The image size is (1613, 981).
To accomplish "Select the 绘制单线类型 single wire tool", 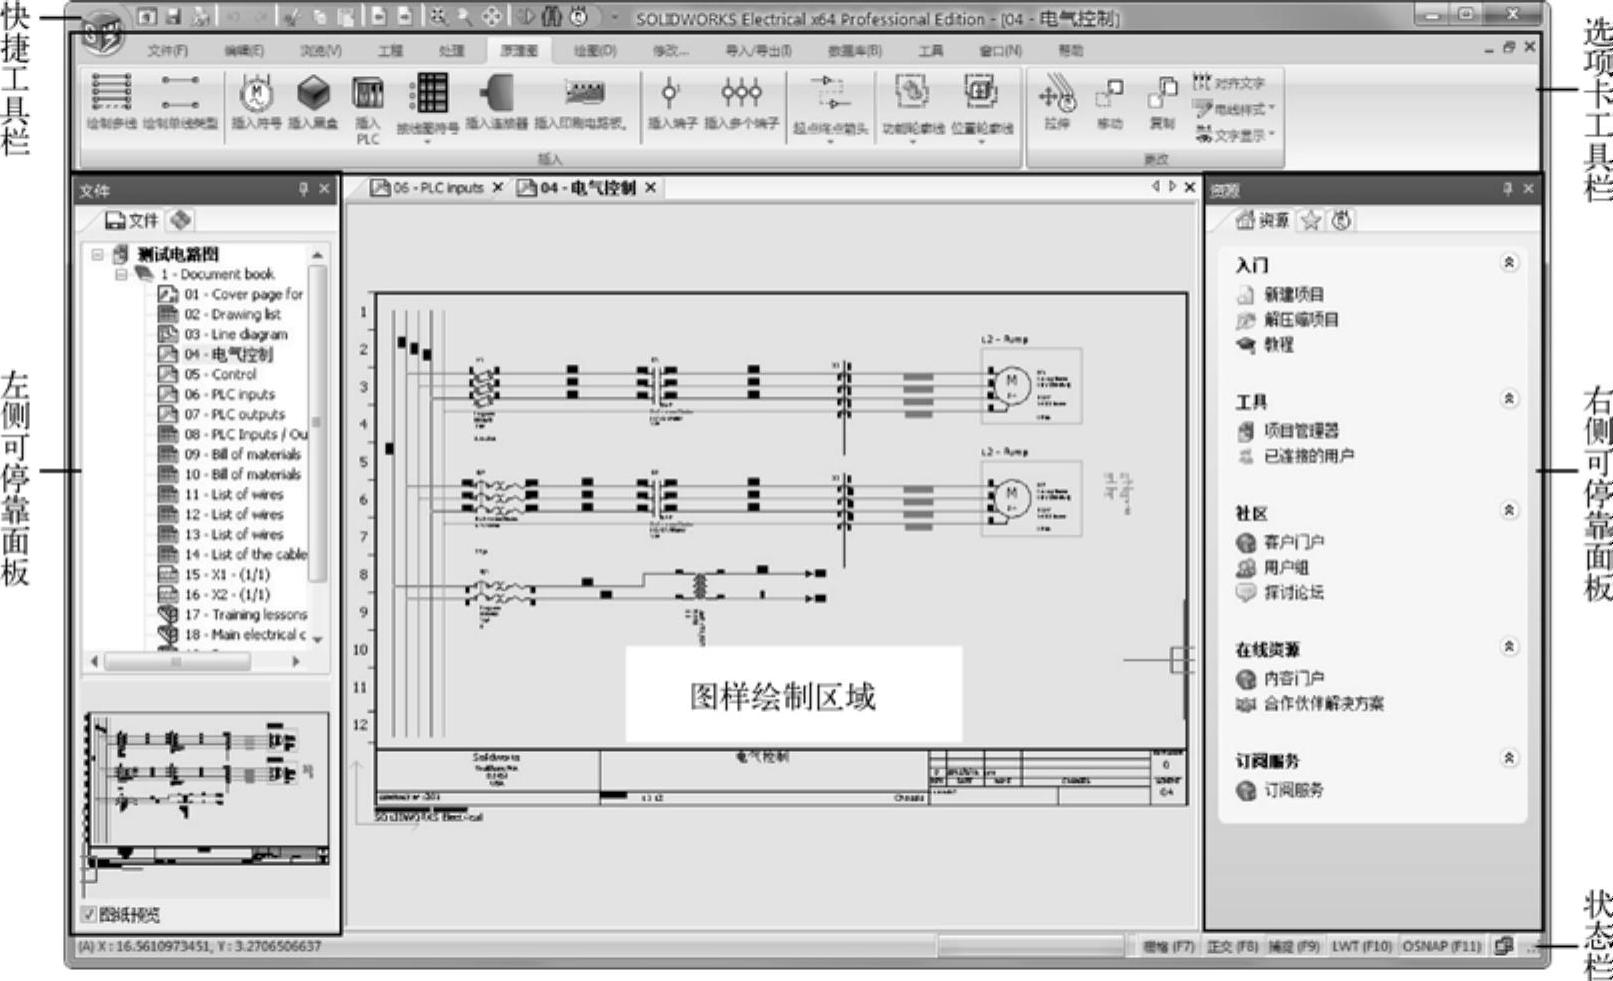I will pos(180,102).
